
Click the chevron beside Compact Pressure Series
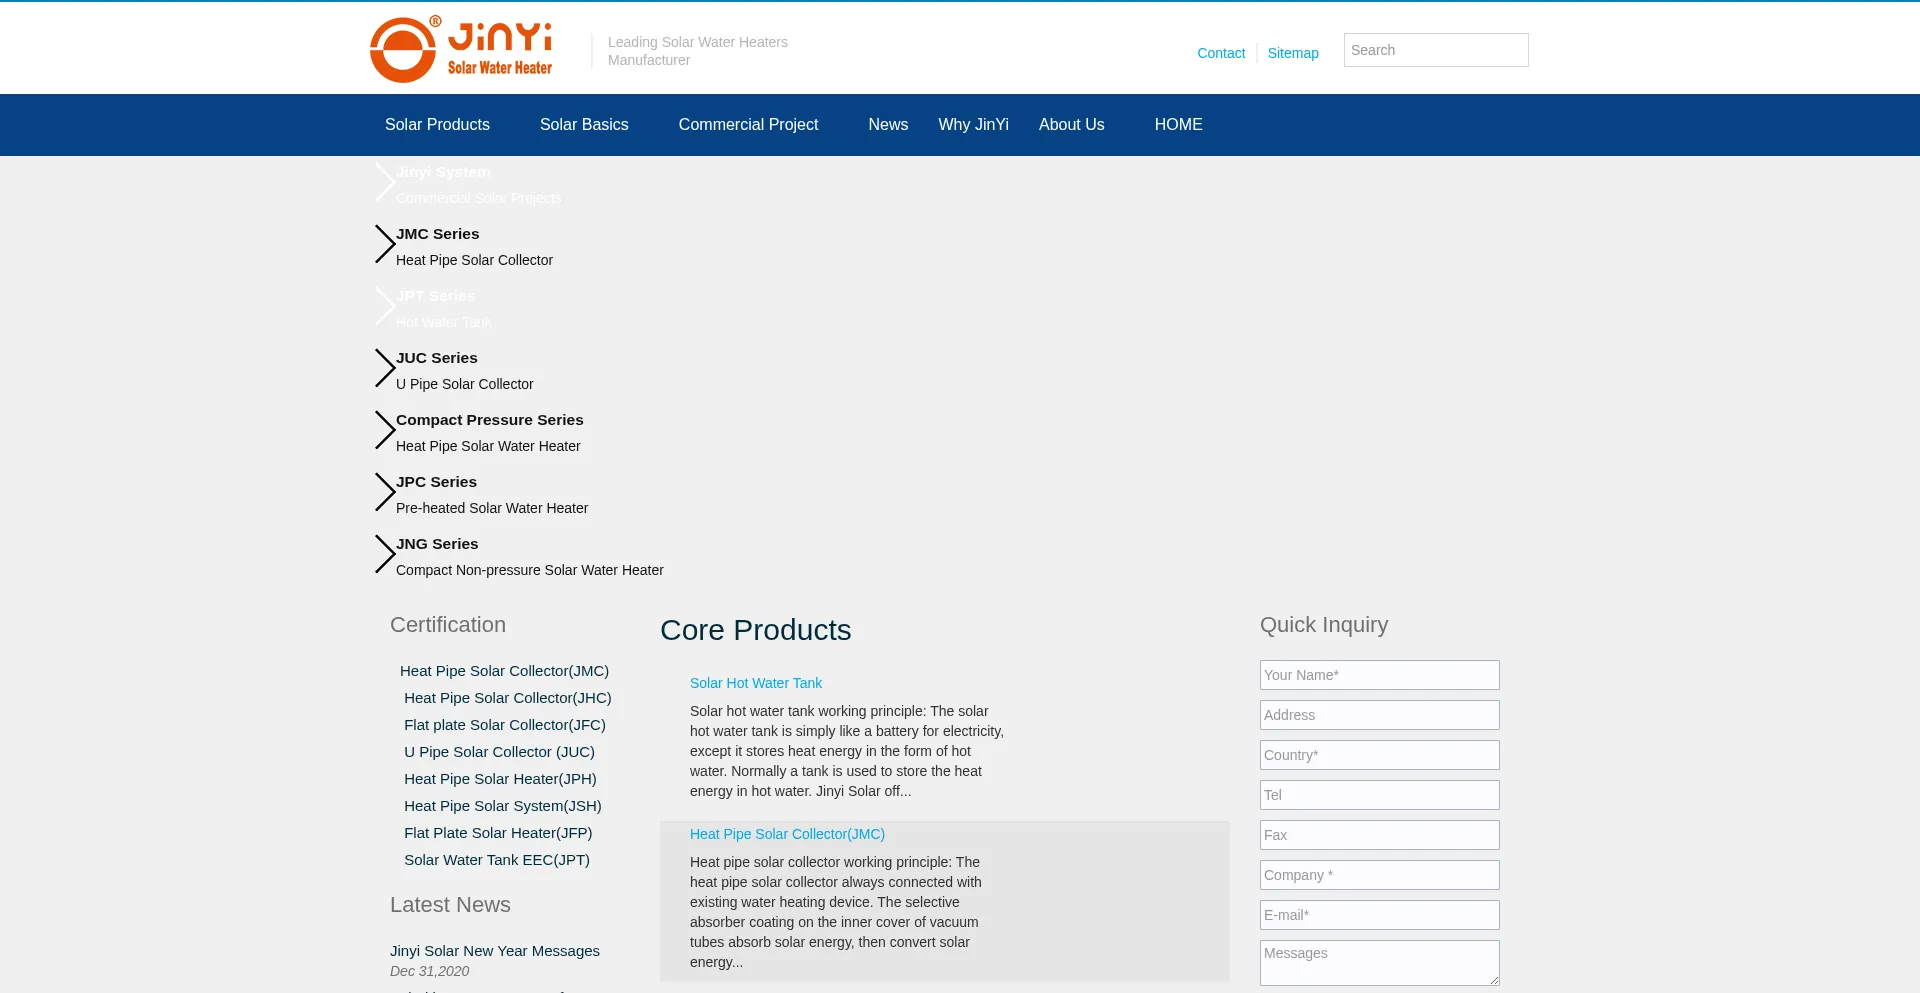pos(385,430)
